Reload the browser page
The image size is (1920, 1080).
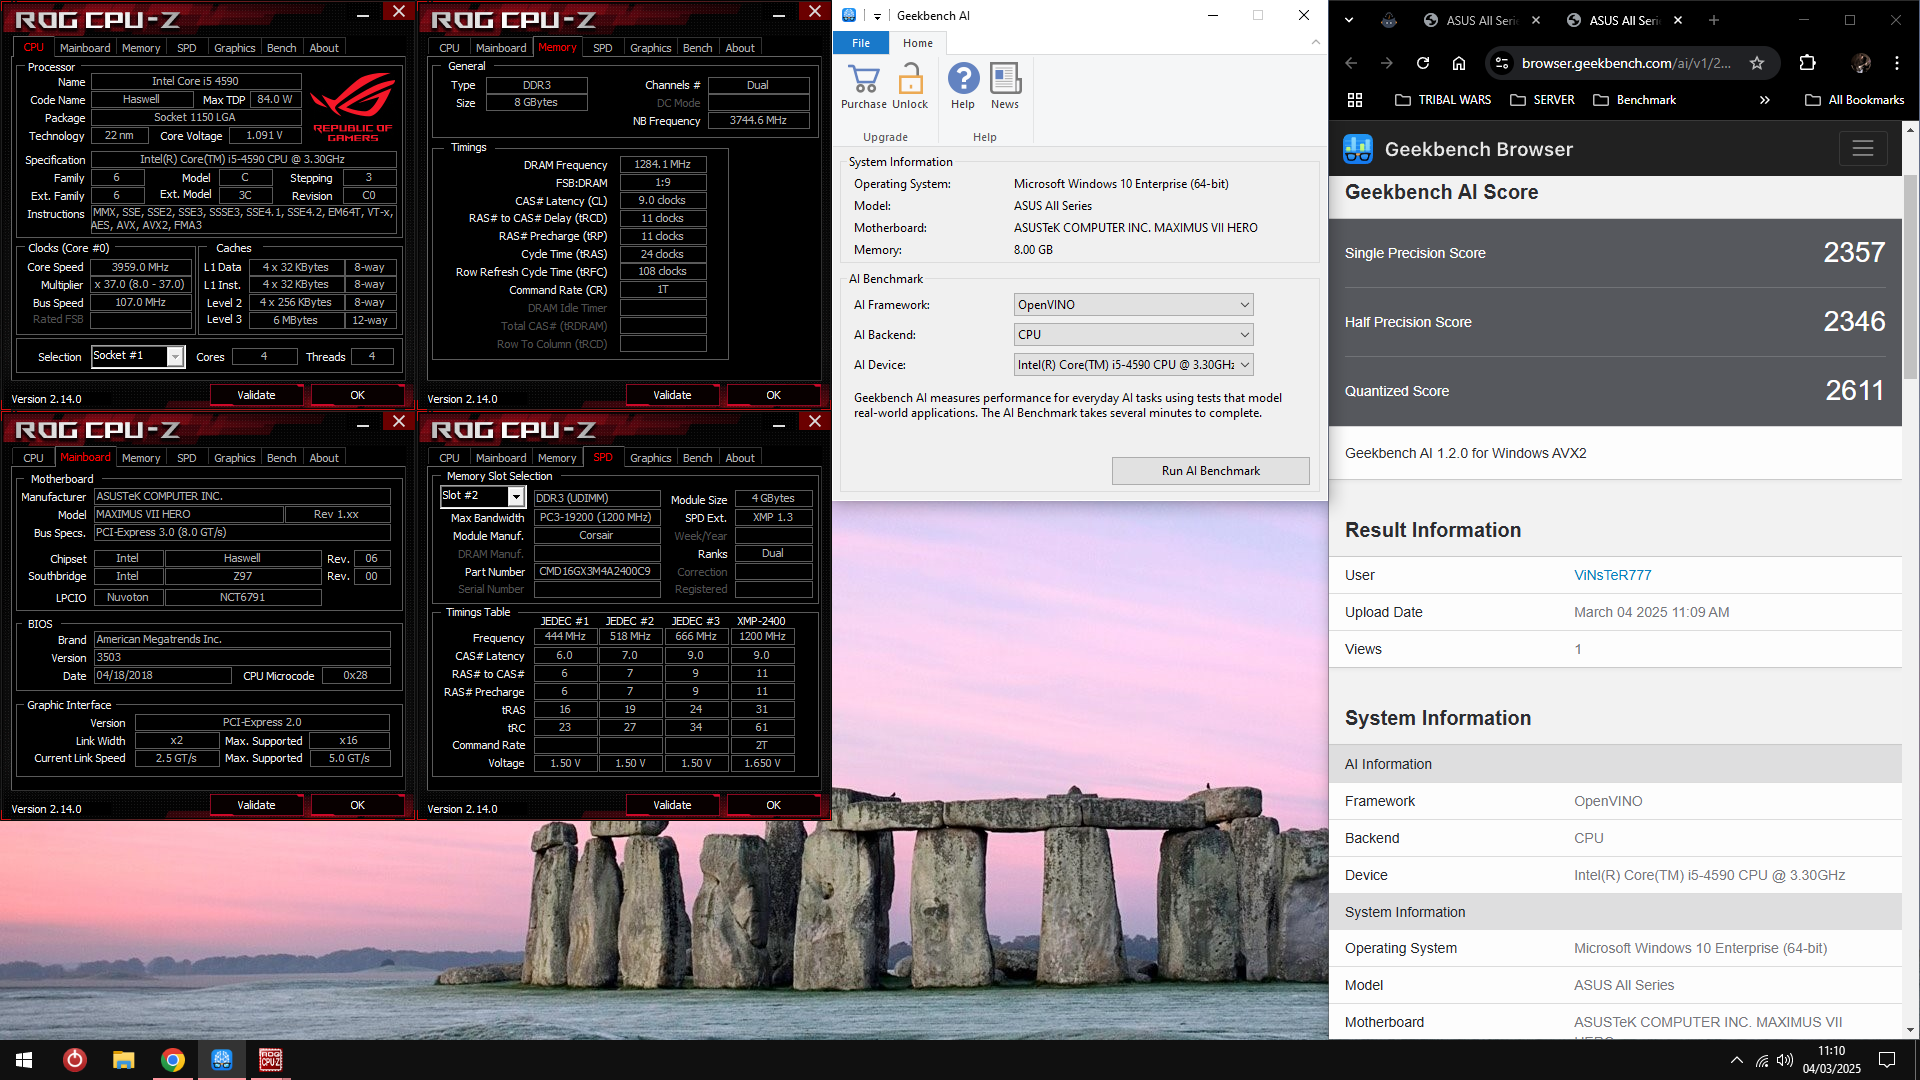click(1423, 63)
